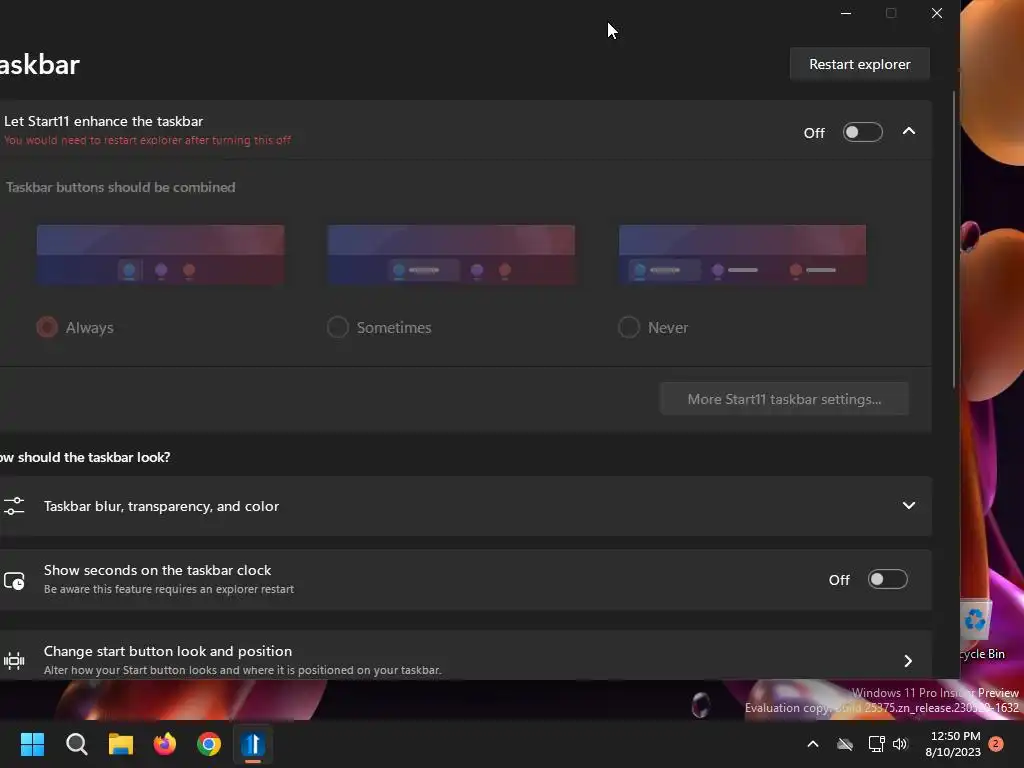Open the clock showing 12:50 PM

coord(953,744)
